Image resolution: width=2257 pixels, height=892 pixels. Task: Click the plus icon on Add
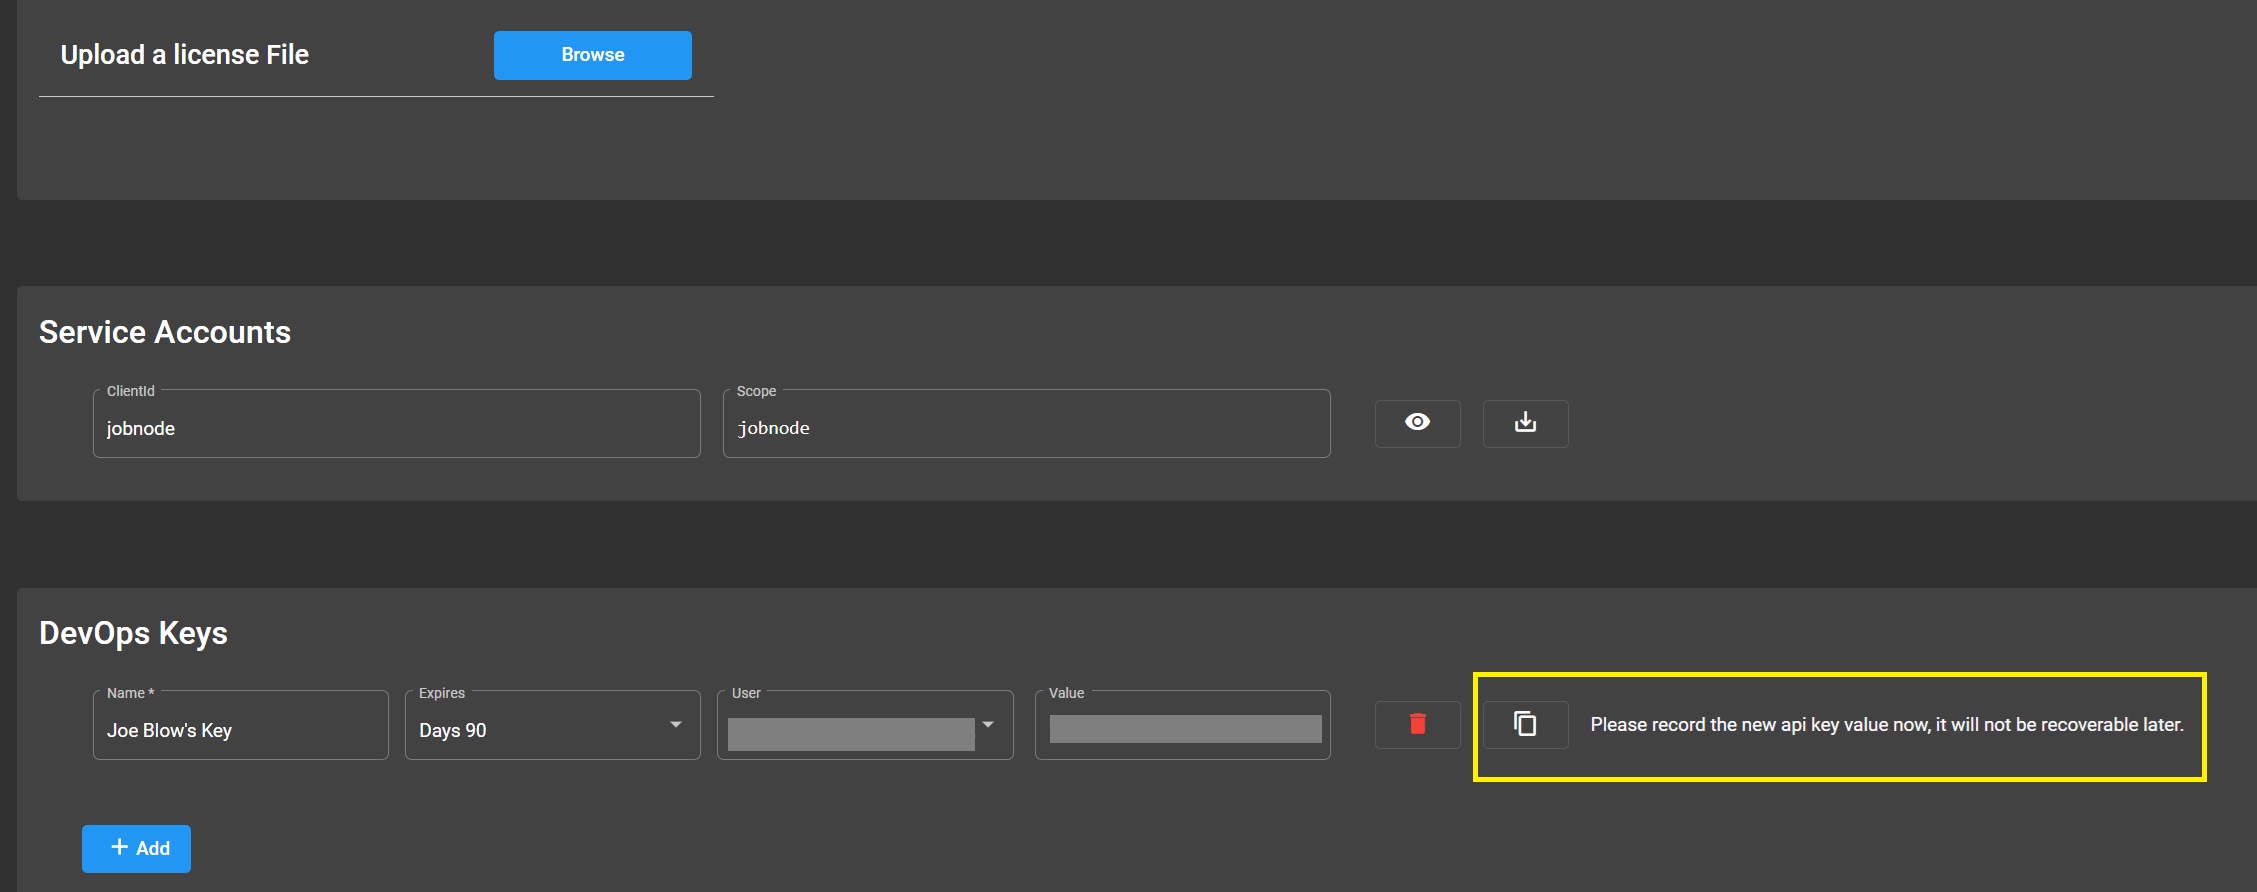pyautogui.click(x=120, y=847)
